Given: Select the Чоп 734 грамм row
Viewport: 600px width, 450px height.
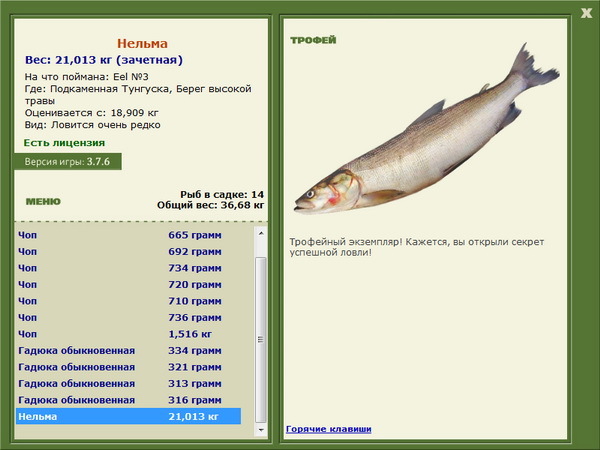Looking at the screenshot, I should tap(128, 268).
